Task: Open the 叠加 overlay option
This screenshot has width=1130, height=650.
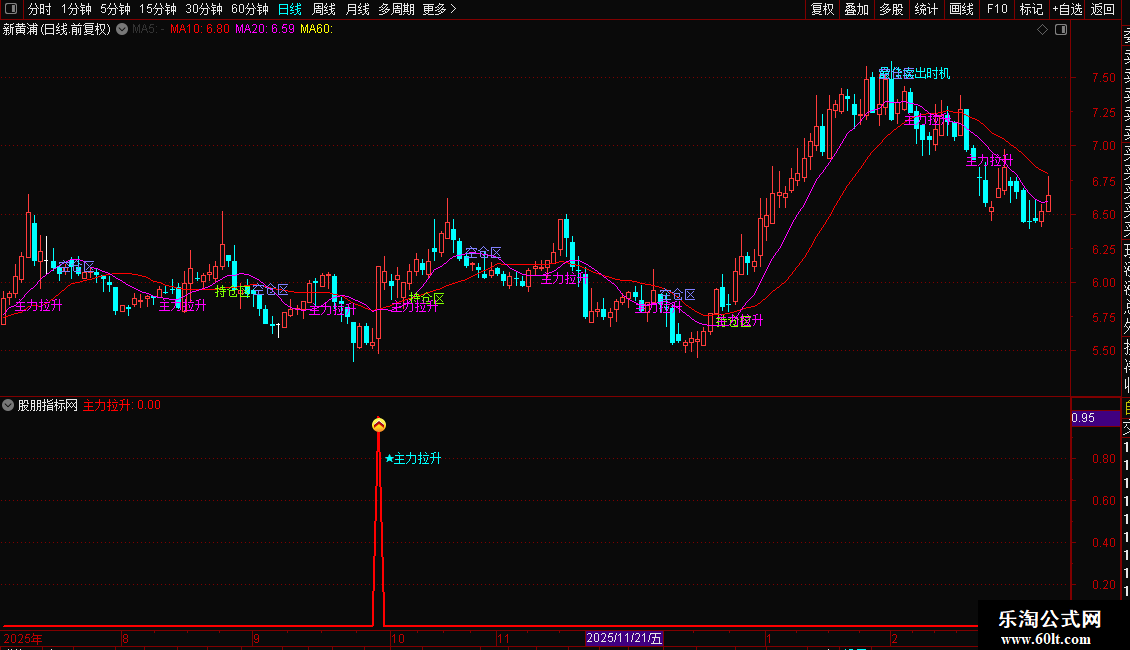Action: (x=856, y=9)
